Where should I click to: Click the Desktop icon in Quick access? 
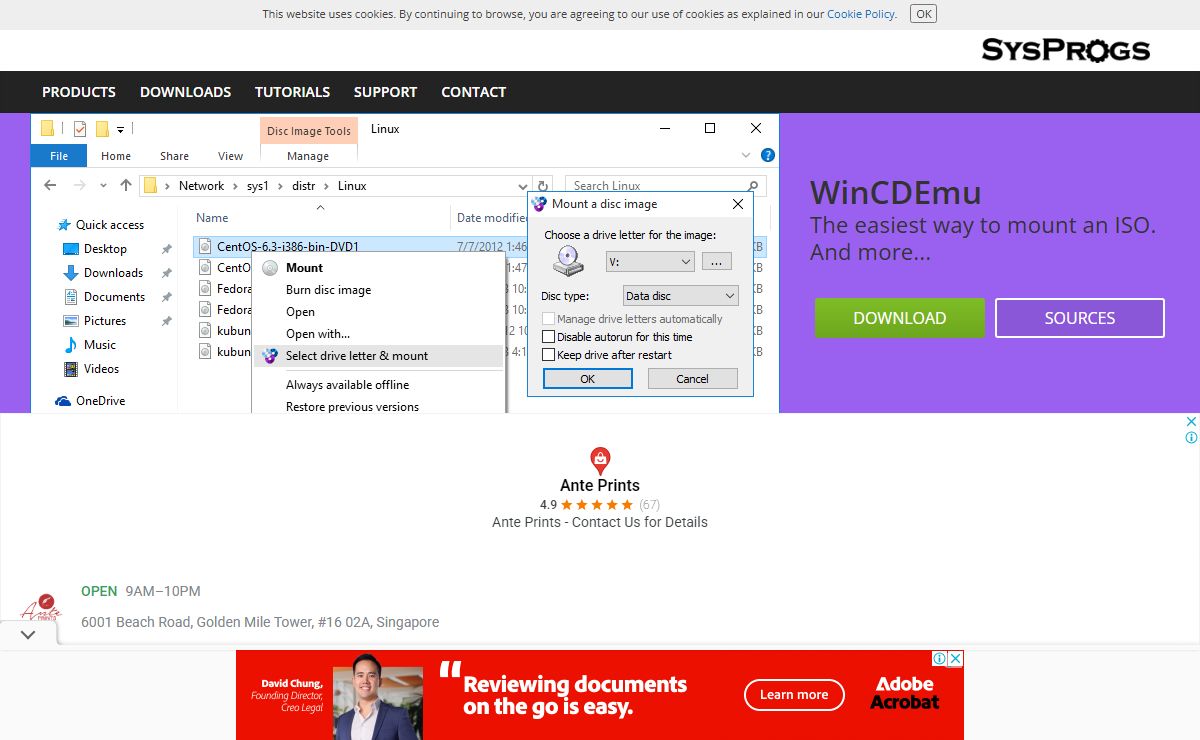click(x=70, y=249)
